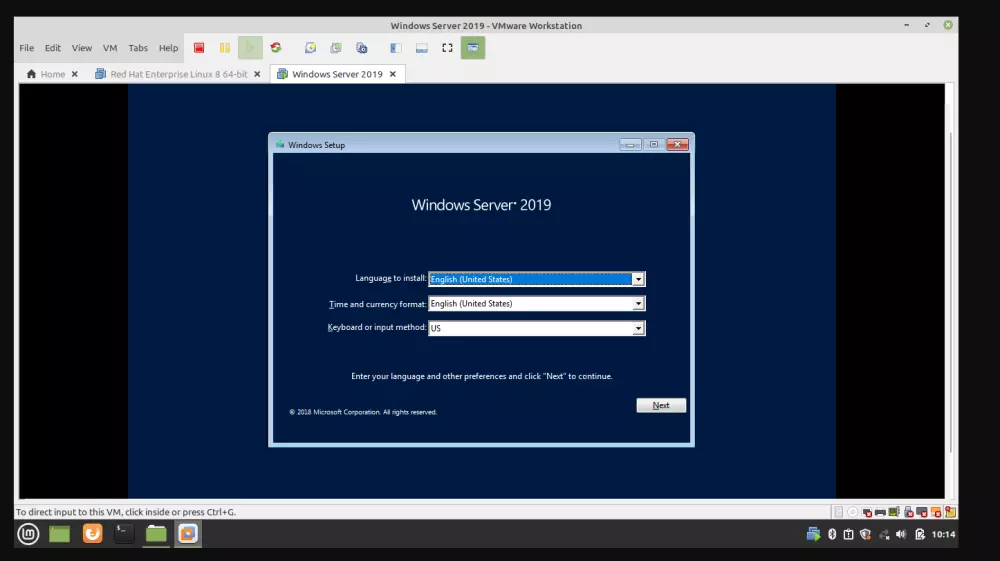Open the Tabs menu

(x=138, y=48)
